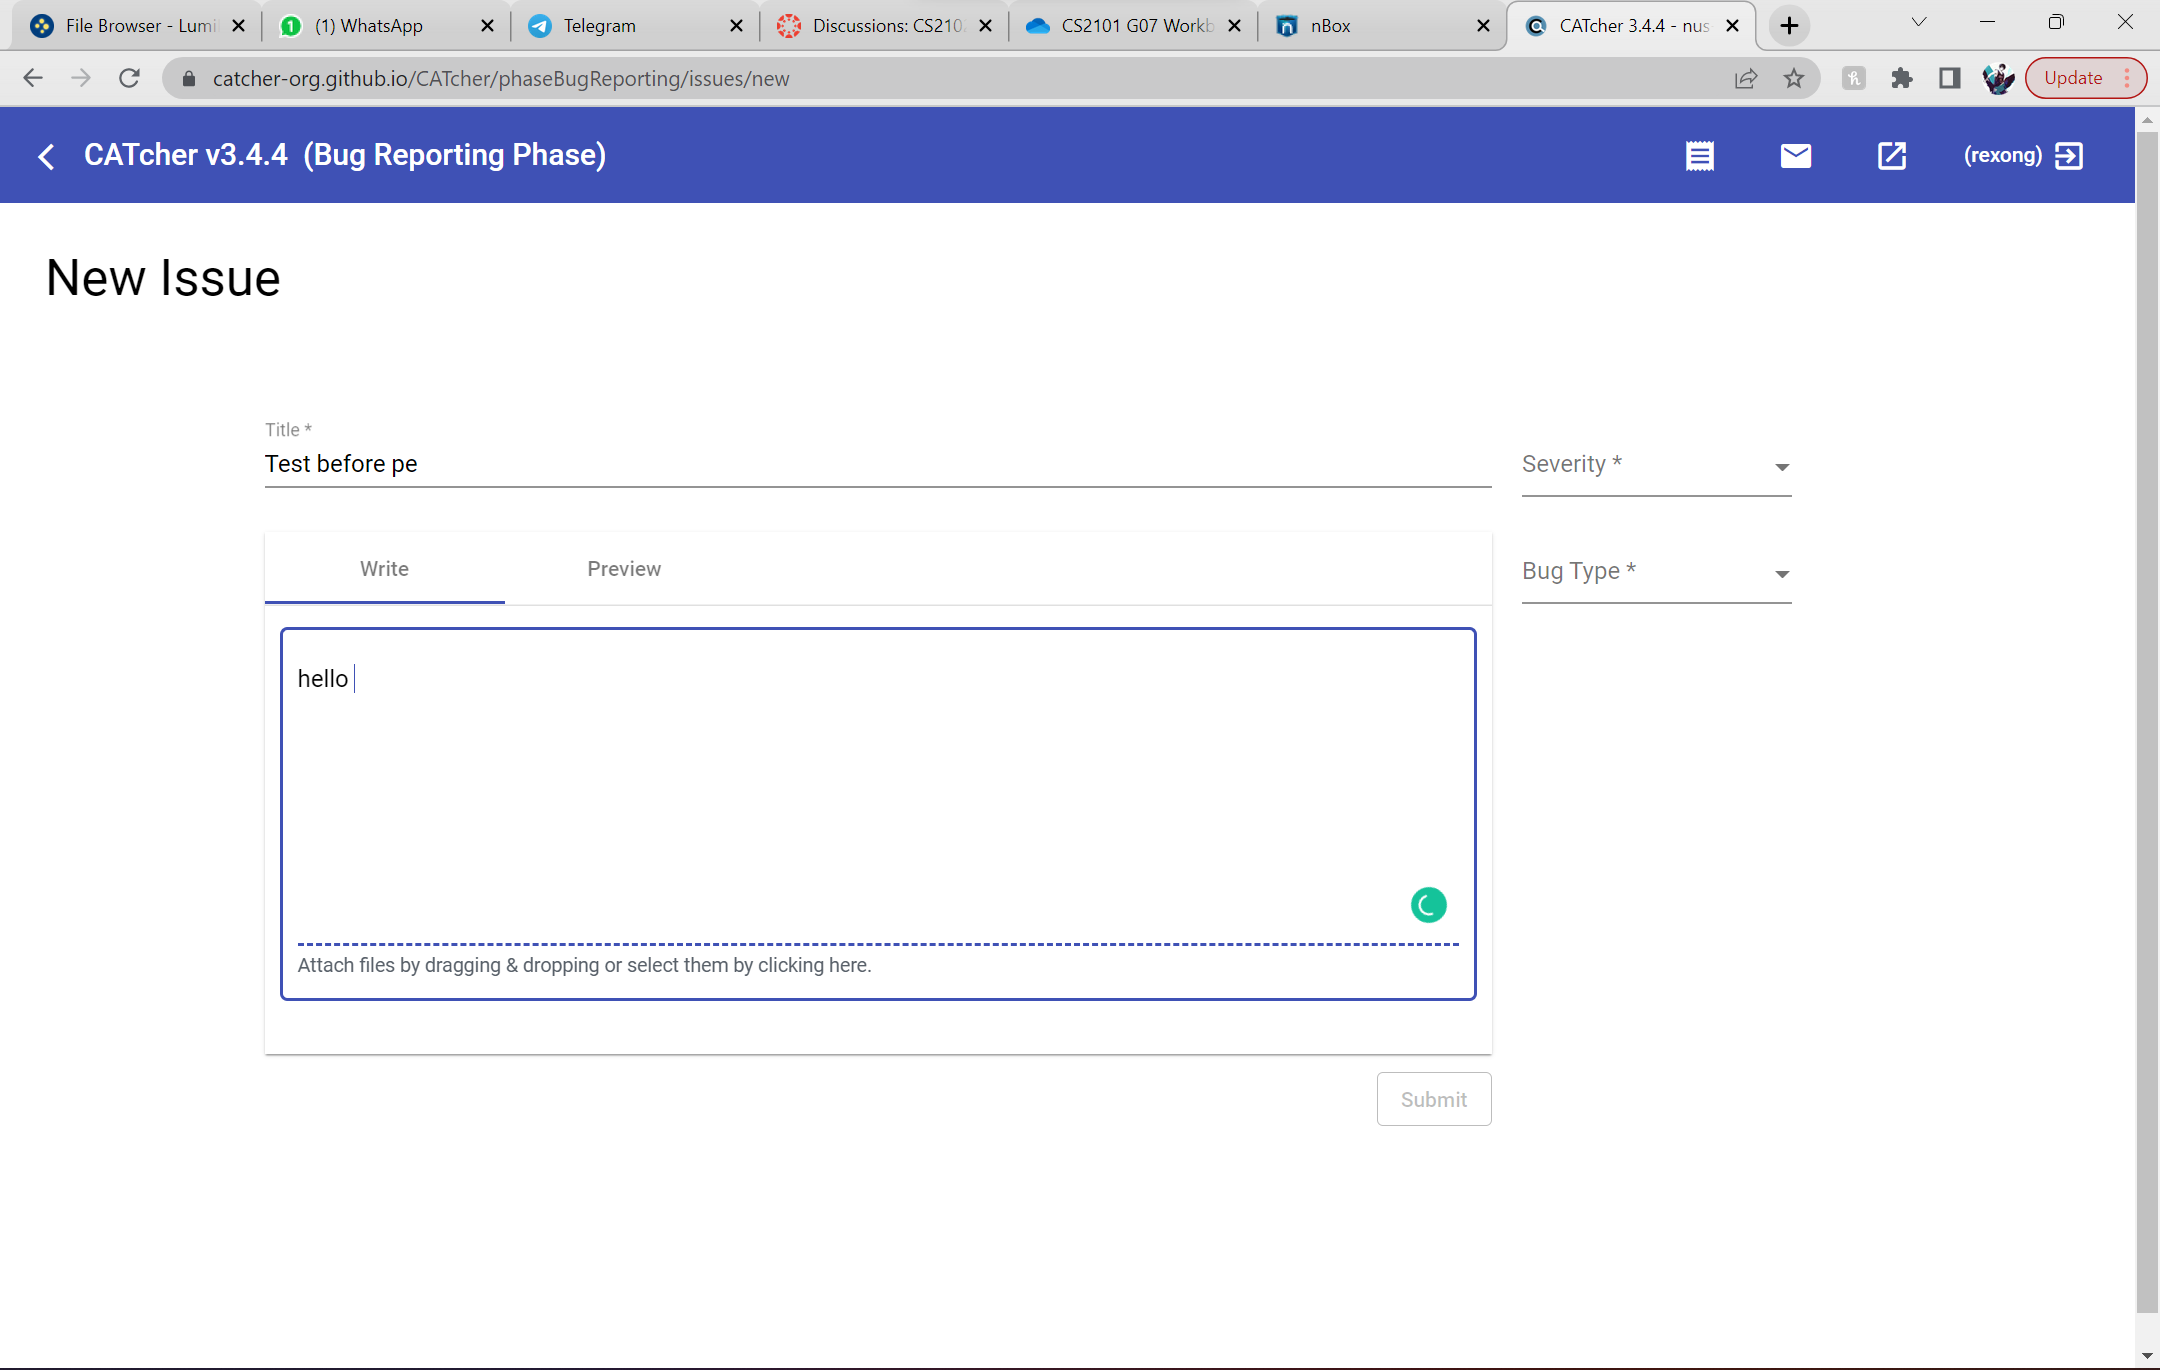The image size is (2160, 1370).
Task: Expand the Severity dropdown
Action: point(1656,466)
